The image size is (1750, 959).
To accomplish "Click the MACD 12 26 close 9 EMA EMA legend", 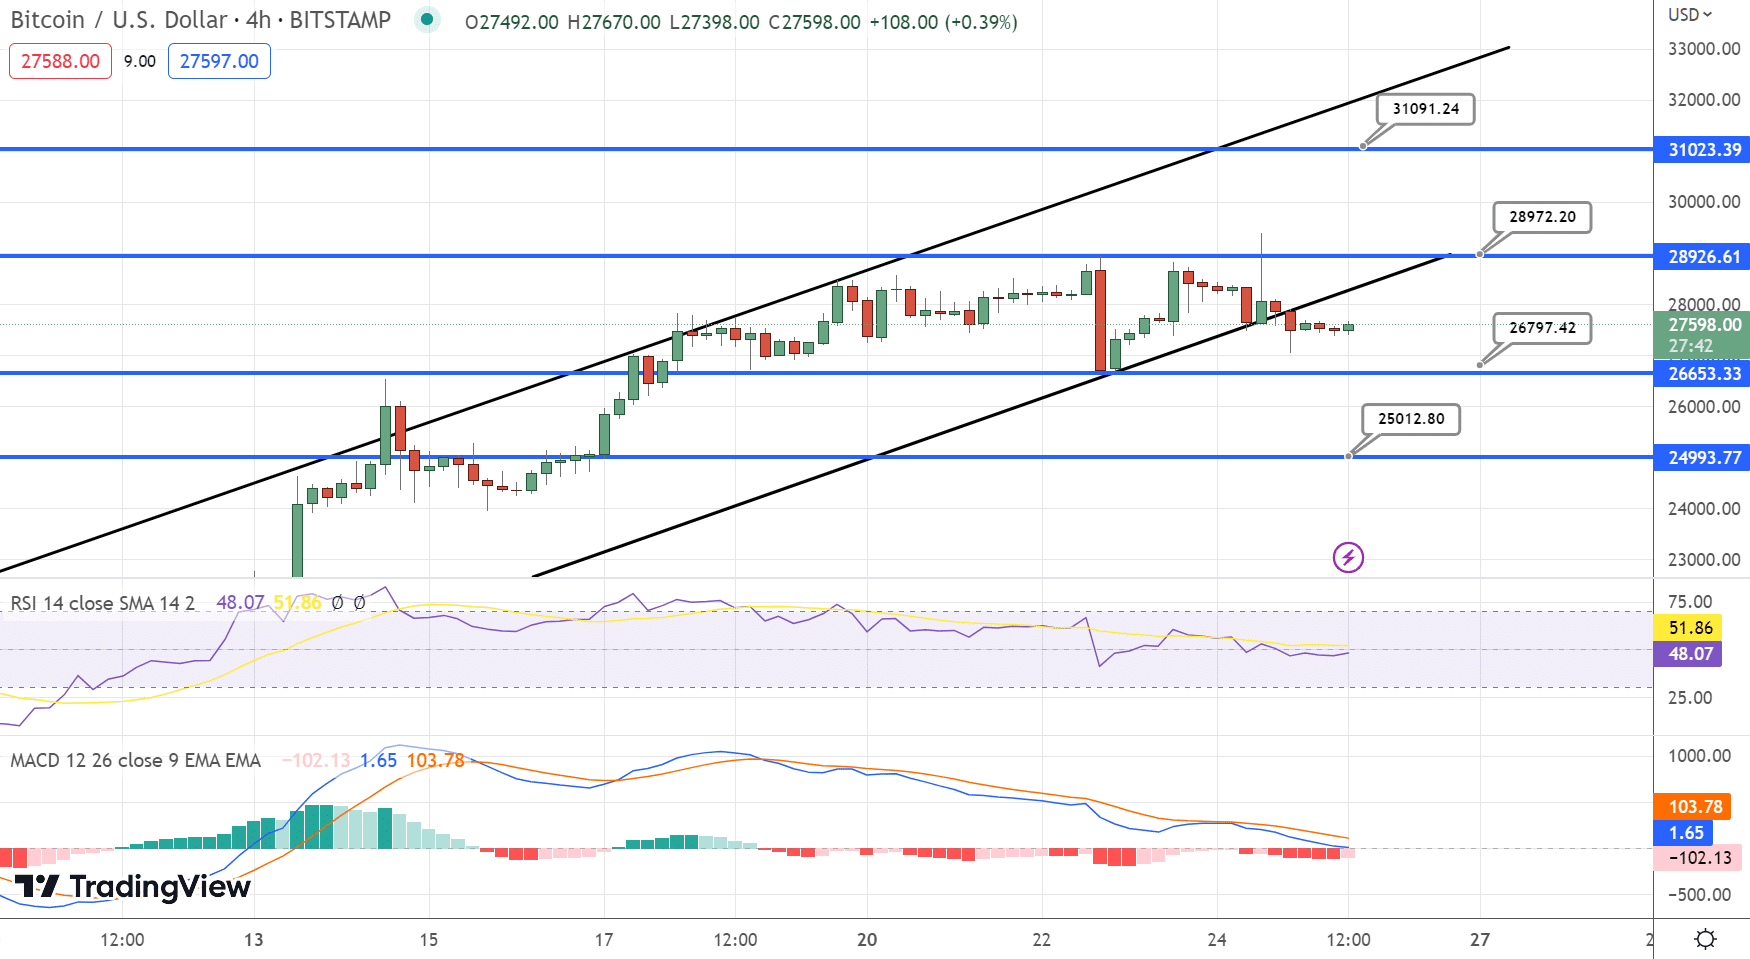I will click(x=136, y=760).
